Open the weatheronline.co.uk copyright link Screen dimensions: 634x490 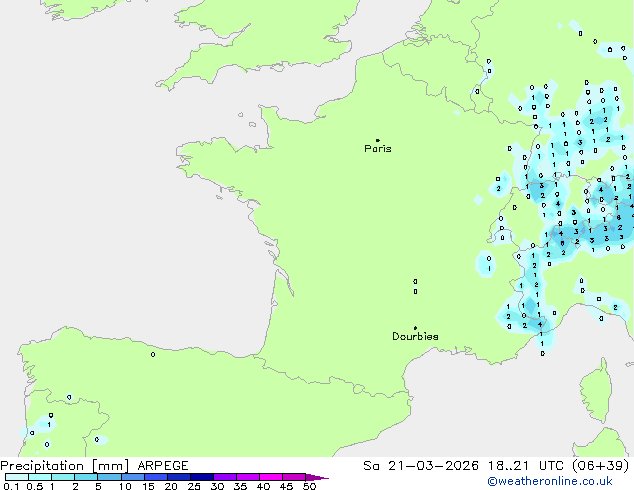(573, 483)
